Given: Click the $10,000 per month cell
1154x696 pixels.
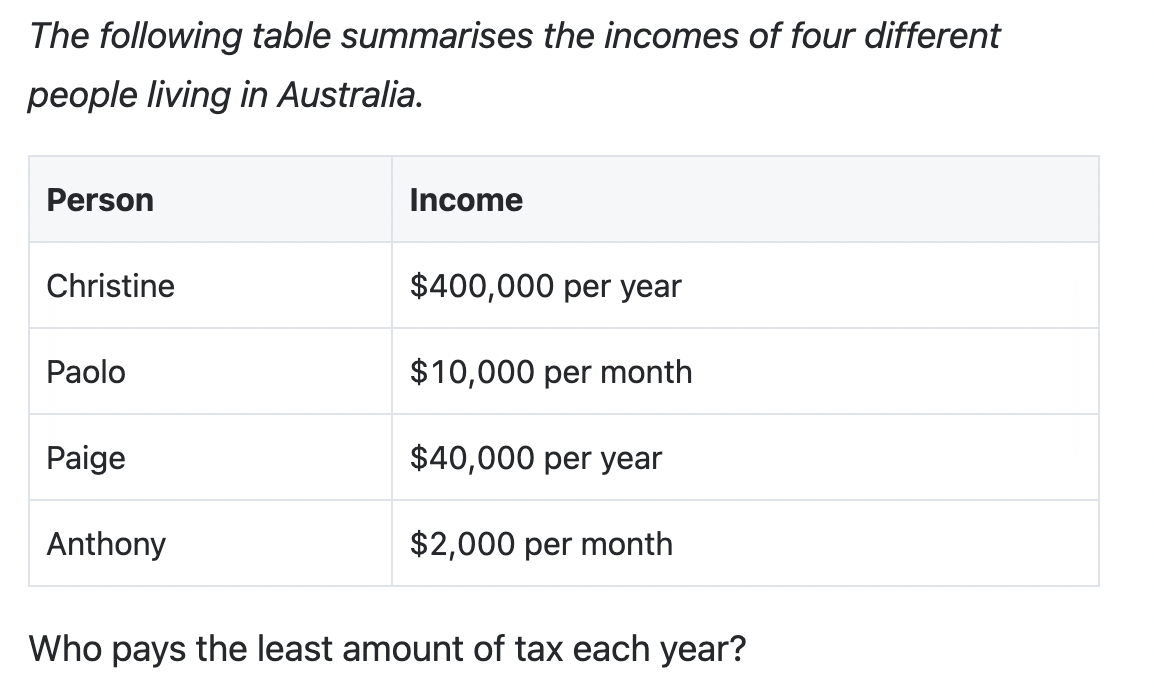Looking at the screenshot, I should click(x=746, y=372).
